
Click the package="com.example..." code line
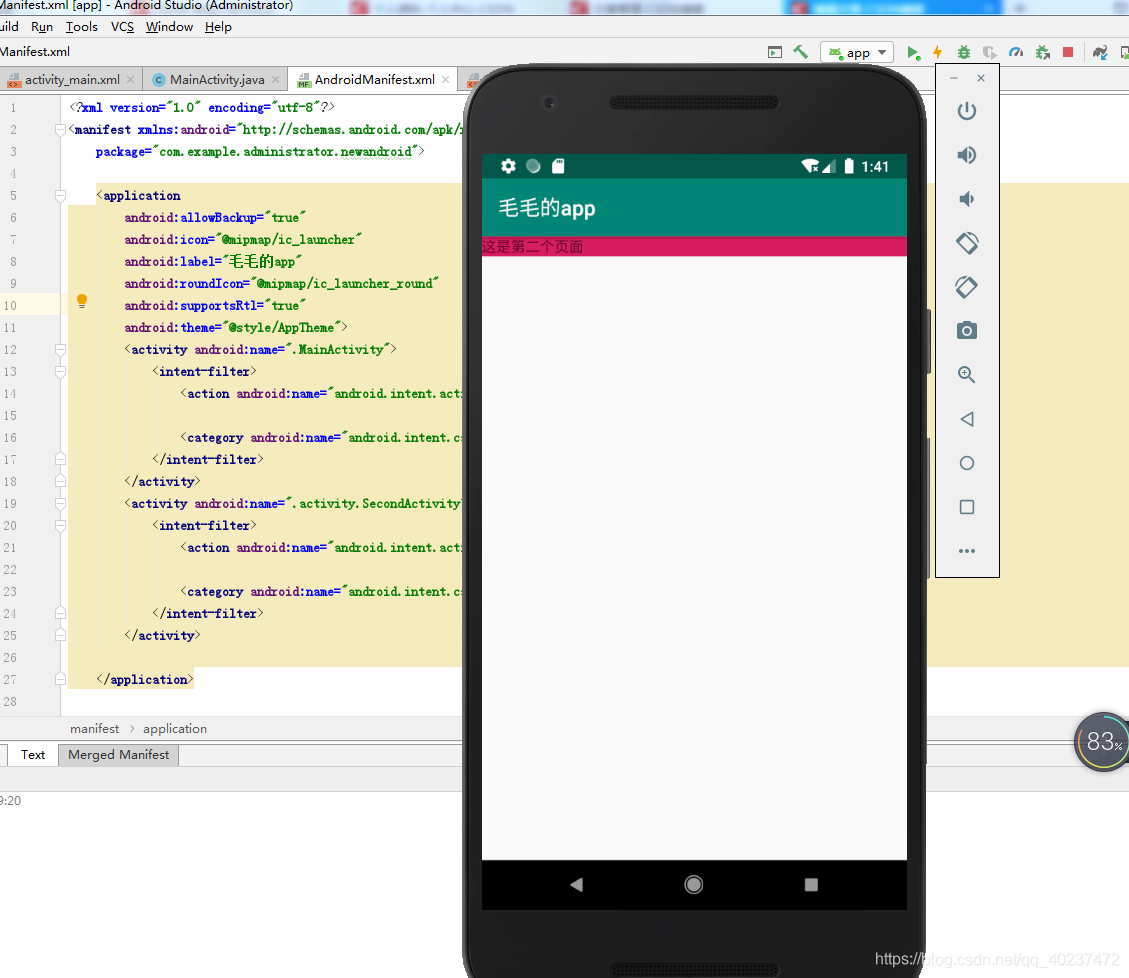tap(260, 152)
